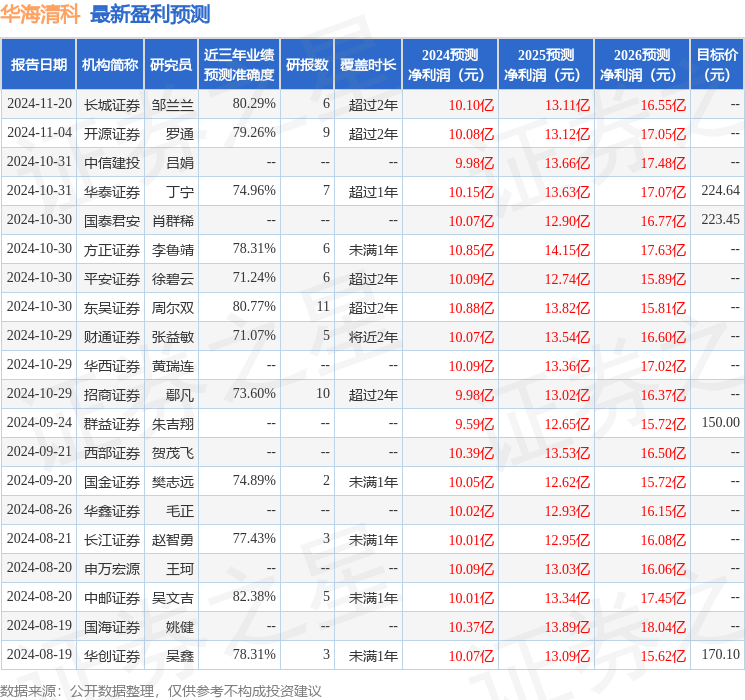The height and width of the screenshot is (700, 745).
Task: Click the accuracy value 80.77%
Action: [254, 307]
